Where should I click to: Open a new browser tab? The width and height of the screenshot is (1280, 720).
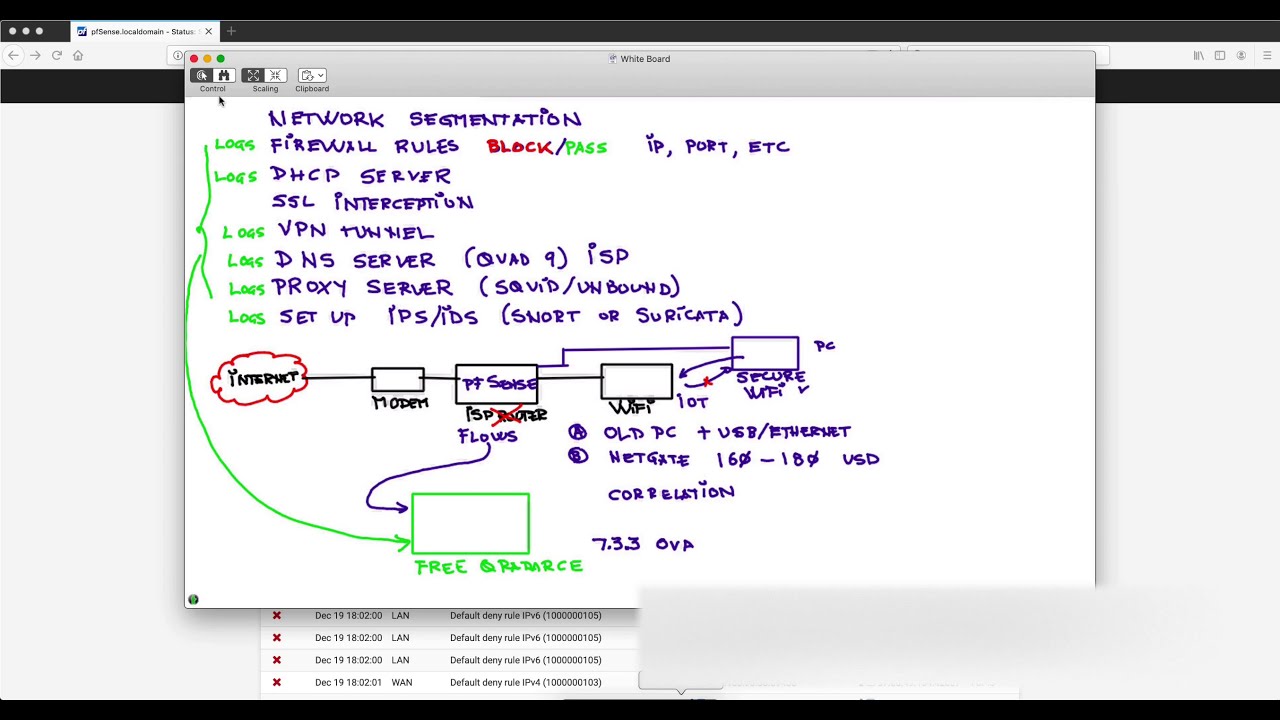click(231, 31)
